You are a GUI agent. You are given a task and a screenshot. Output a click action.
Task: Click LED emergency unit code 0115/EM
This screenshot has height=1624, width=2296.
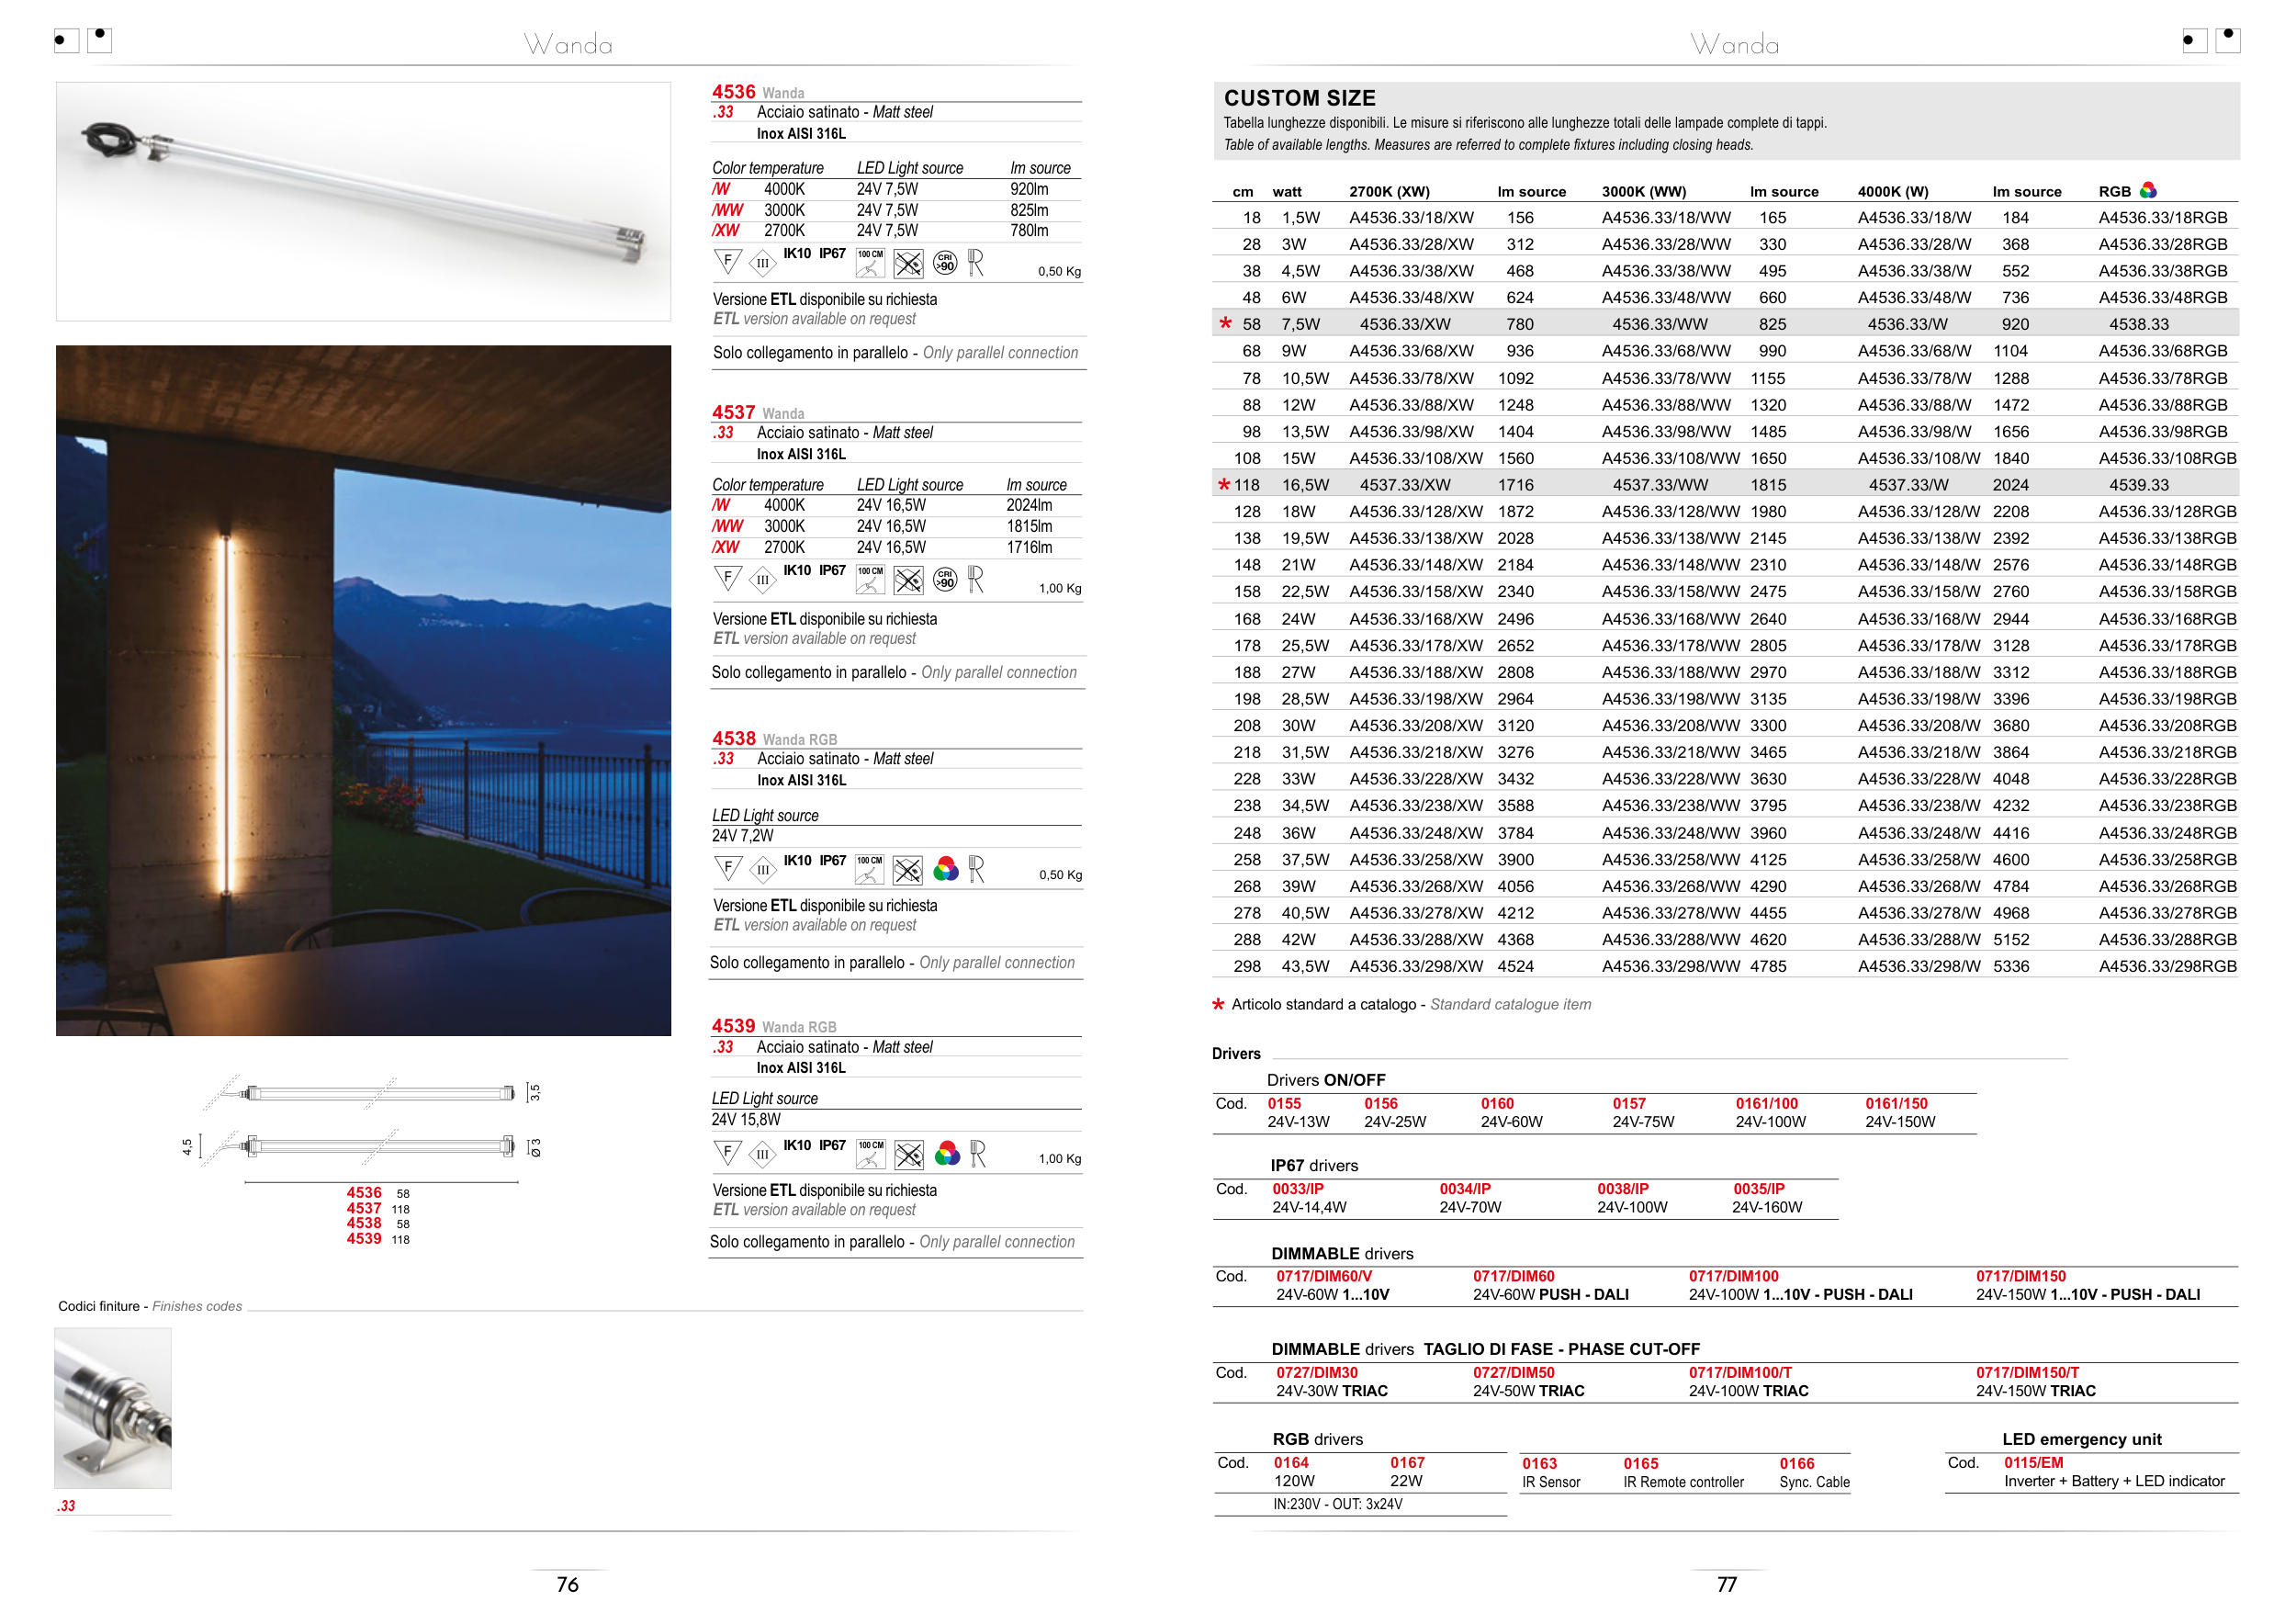(2033, 1462)
